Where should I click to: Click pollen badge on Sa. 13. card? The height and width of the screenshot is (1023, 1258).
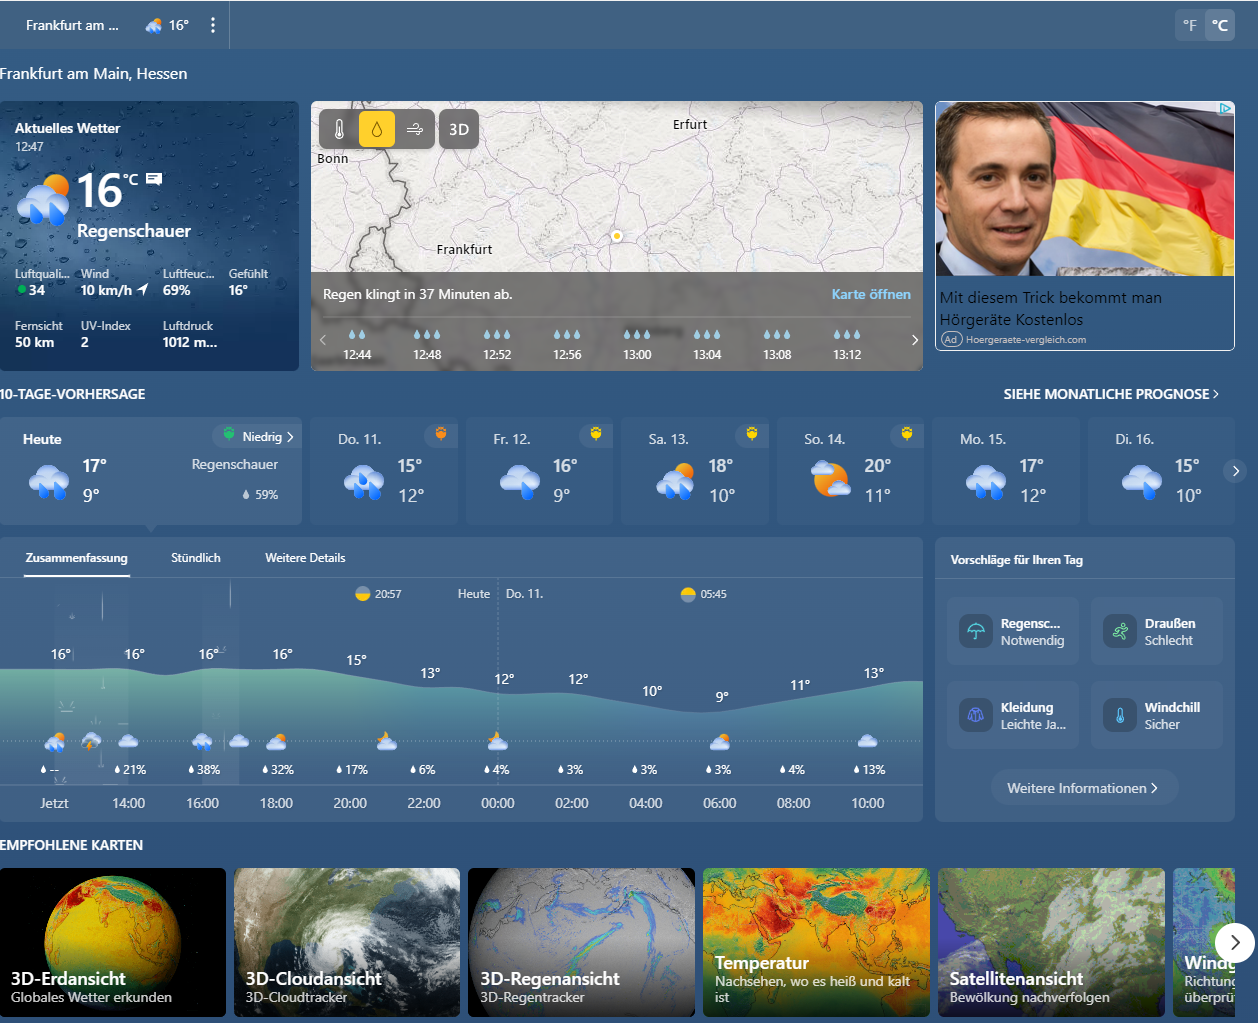tap(752, 434)
